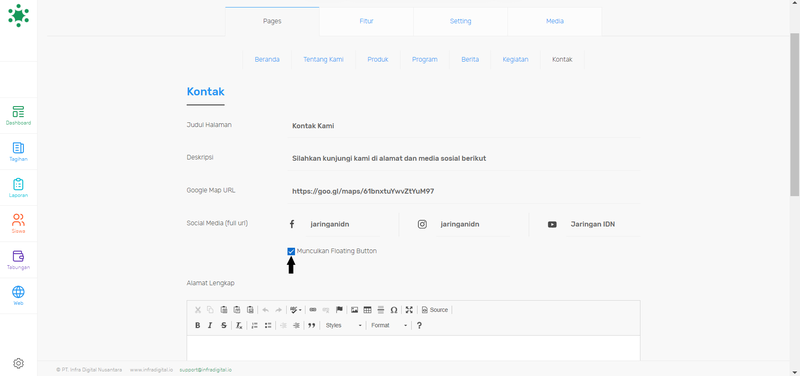Open About CKEditor question mark
Screen dimensions: 800x376
(x=419, y=325)
